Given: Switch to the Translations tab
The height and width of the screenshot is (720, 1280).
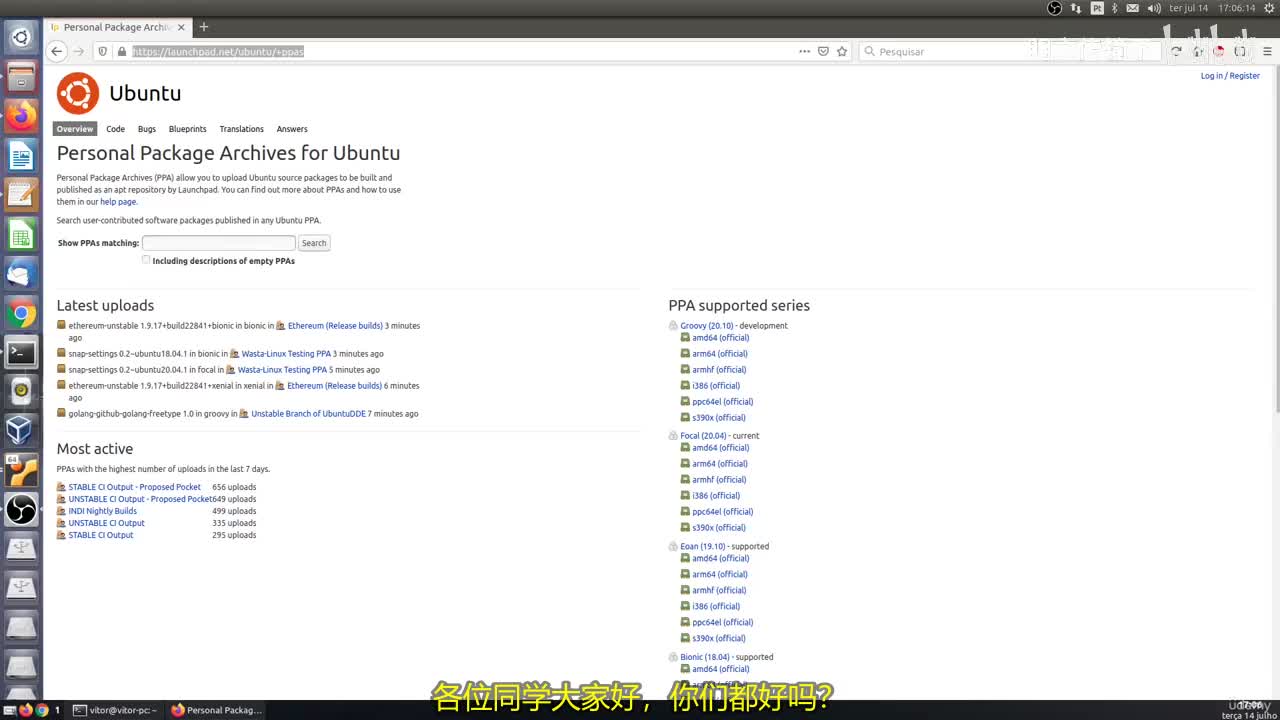Looking at the screenshot, I should (242, 129).
